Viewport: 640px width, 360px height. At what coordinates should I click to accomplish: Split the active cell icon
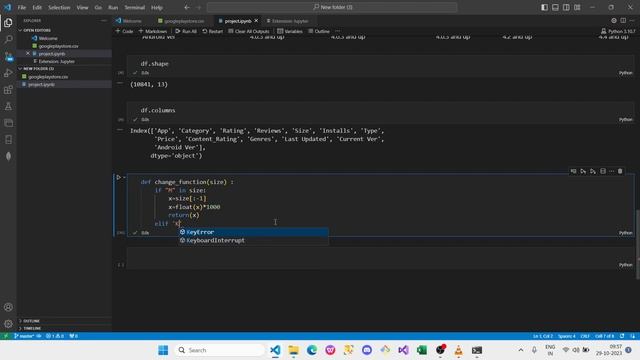click(603, 171)
